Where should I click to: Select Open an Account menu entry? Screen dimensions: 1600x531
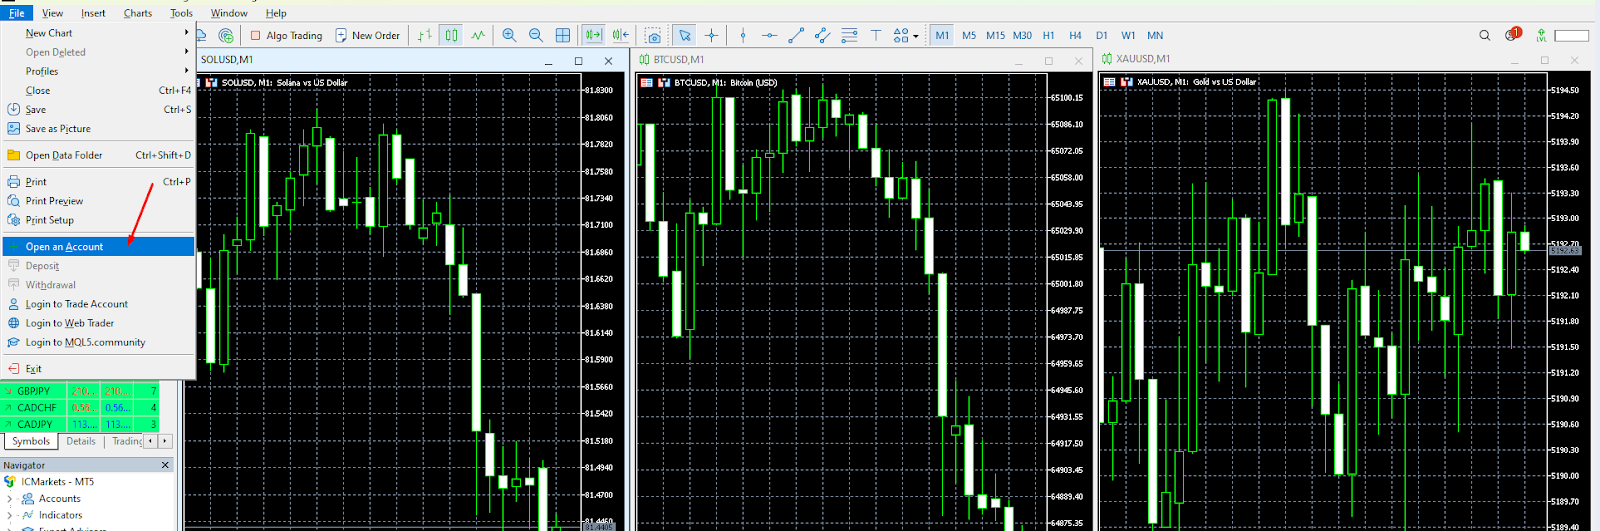(x=64, y=247)
